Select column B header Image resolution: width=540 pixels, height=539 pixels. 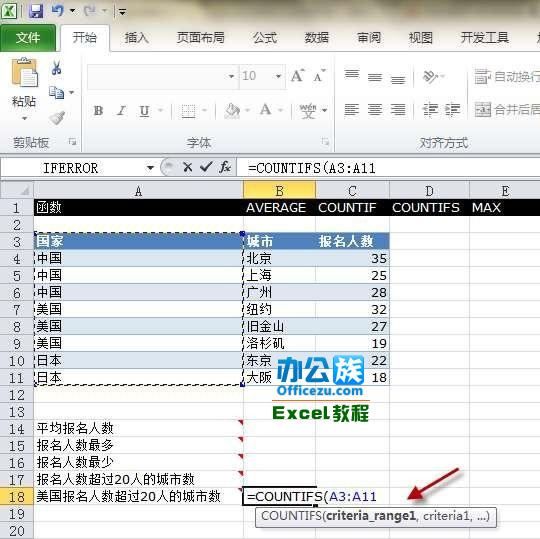279,190
